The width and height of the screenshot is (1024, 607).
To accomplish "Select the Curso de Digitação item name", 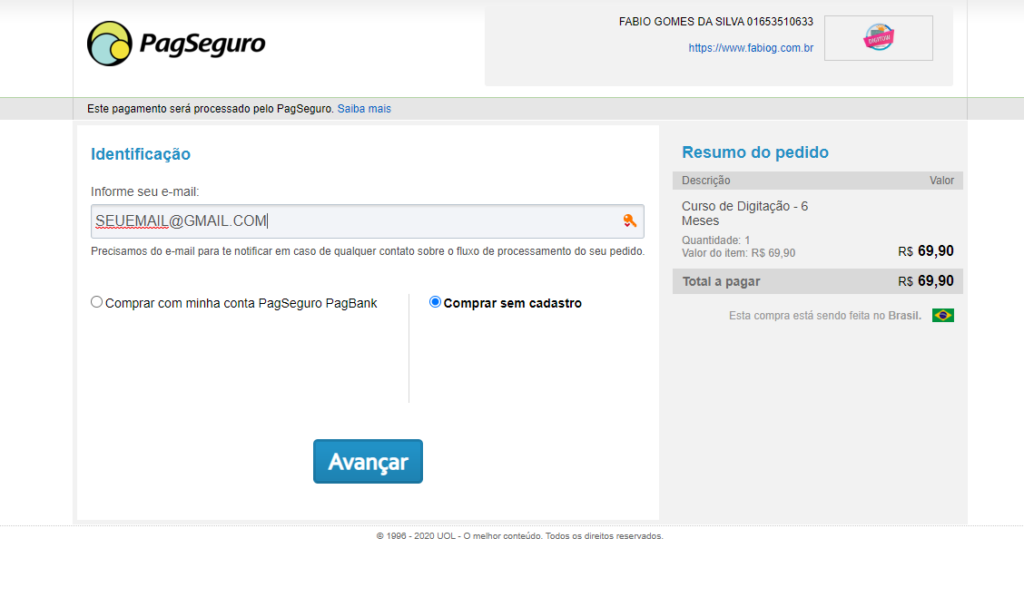I will [x=744, y=213].
